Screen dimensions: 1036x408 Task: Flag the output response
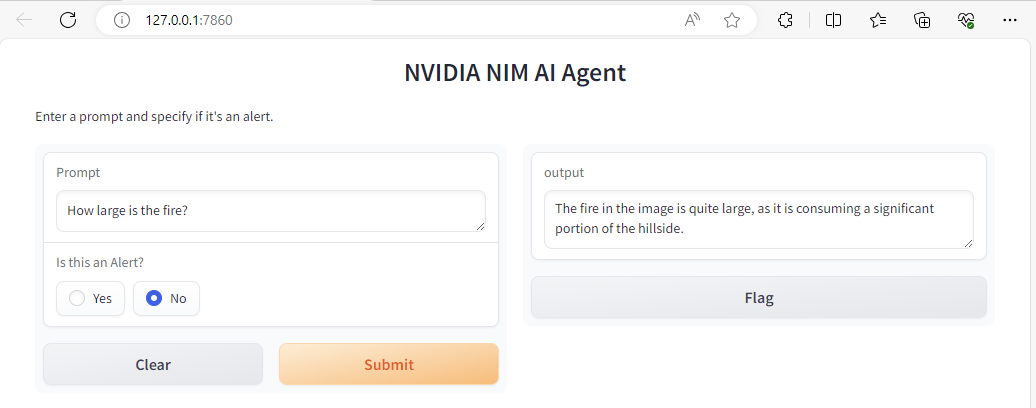758,297
